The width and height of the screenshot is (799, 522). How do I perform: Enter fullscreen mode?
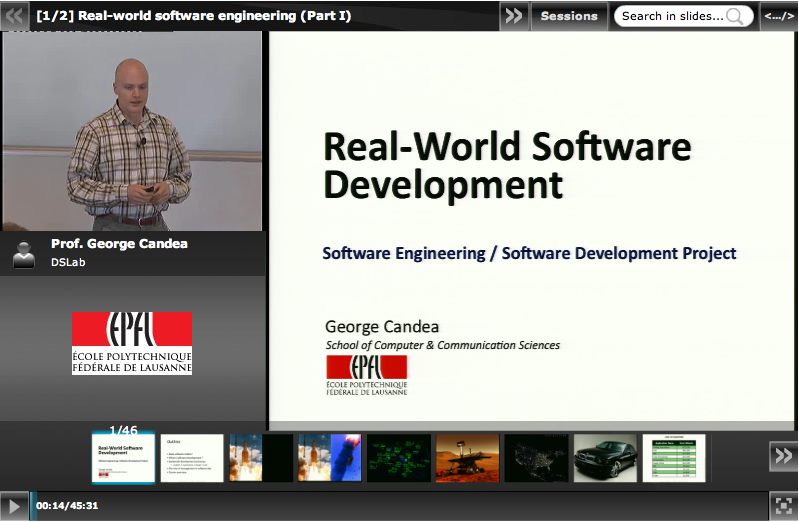pyautogui.click(x=783, y=506)
